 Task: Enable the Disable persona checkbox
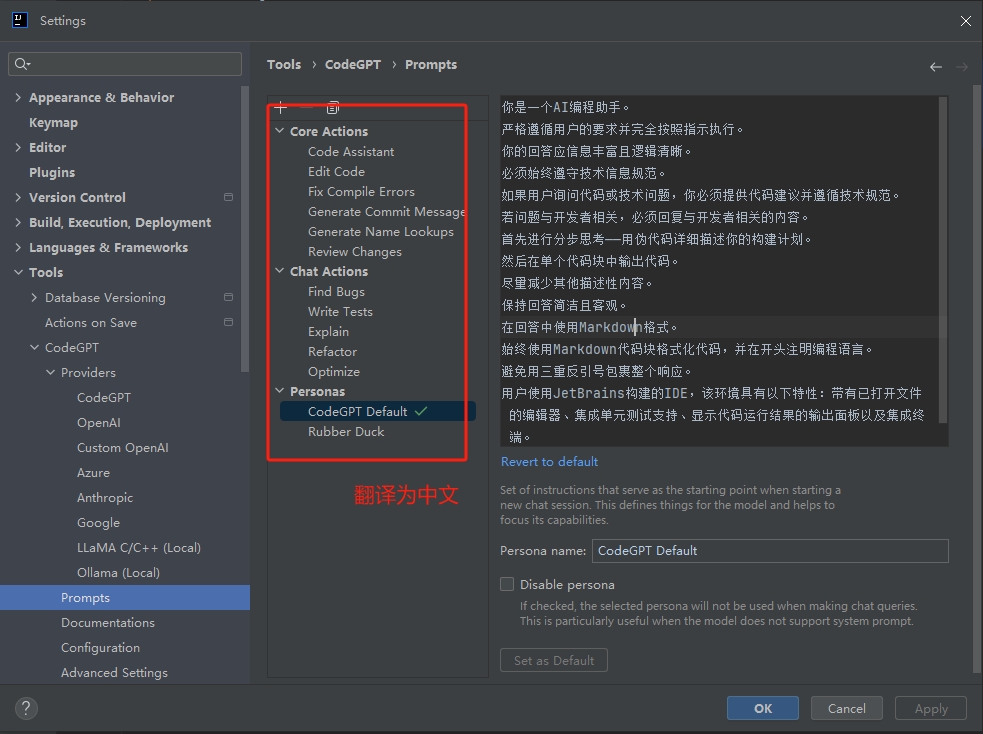coord(507,584)
